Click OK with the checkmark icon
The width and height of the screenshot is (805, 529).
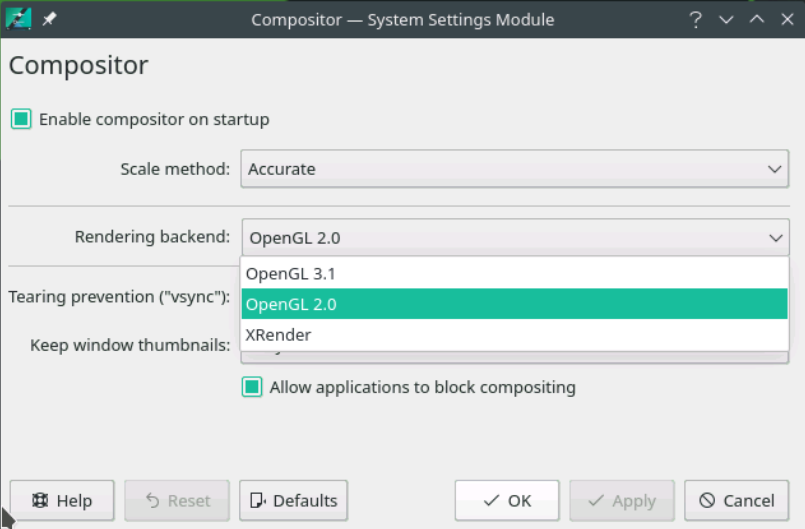(x=507, y=500)
